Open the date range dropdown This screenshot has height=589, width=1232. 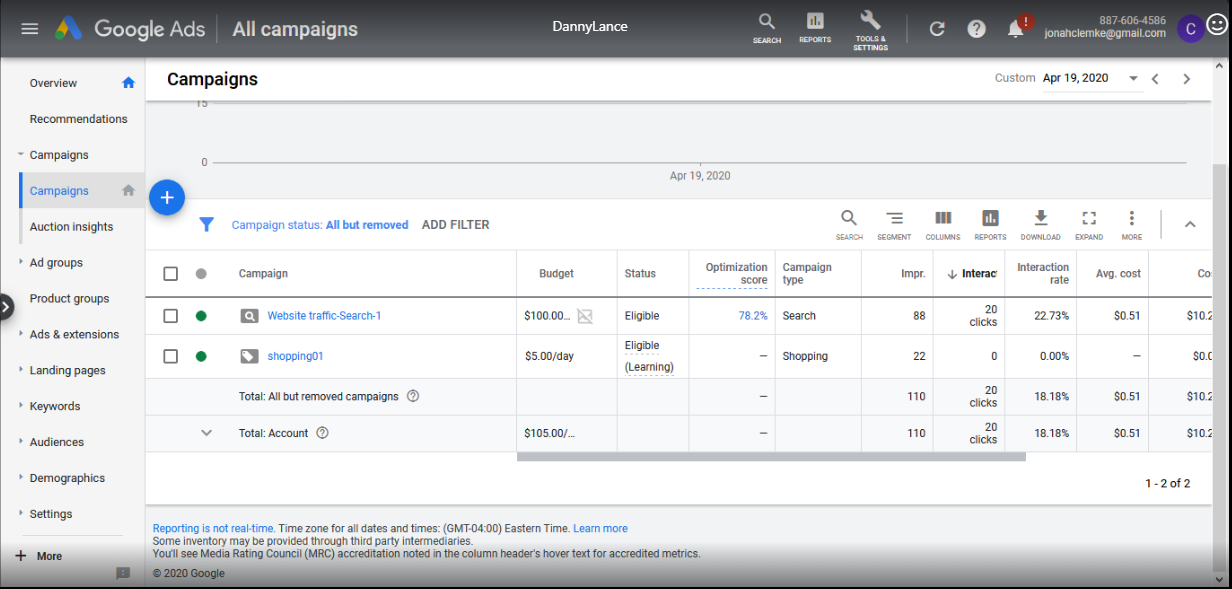click(x=1090, y=78)
